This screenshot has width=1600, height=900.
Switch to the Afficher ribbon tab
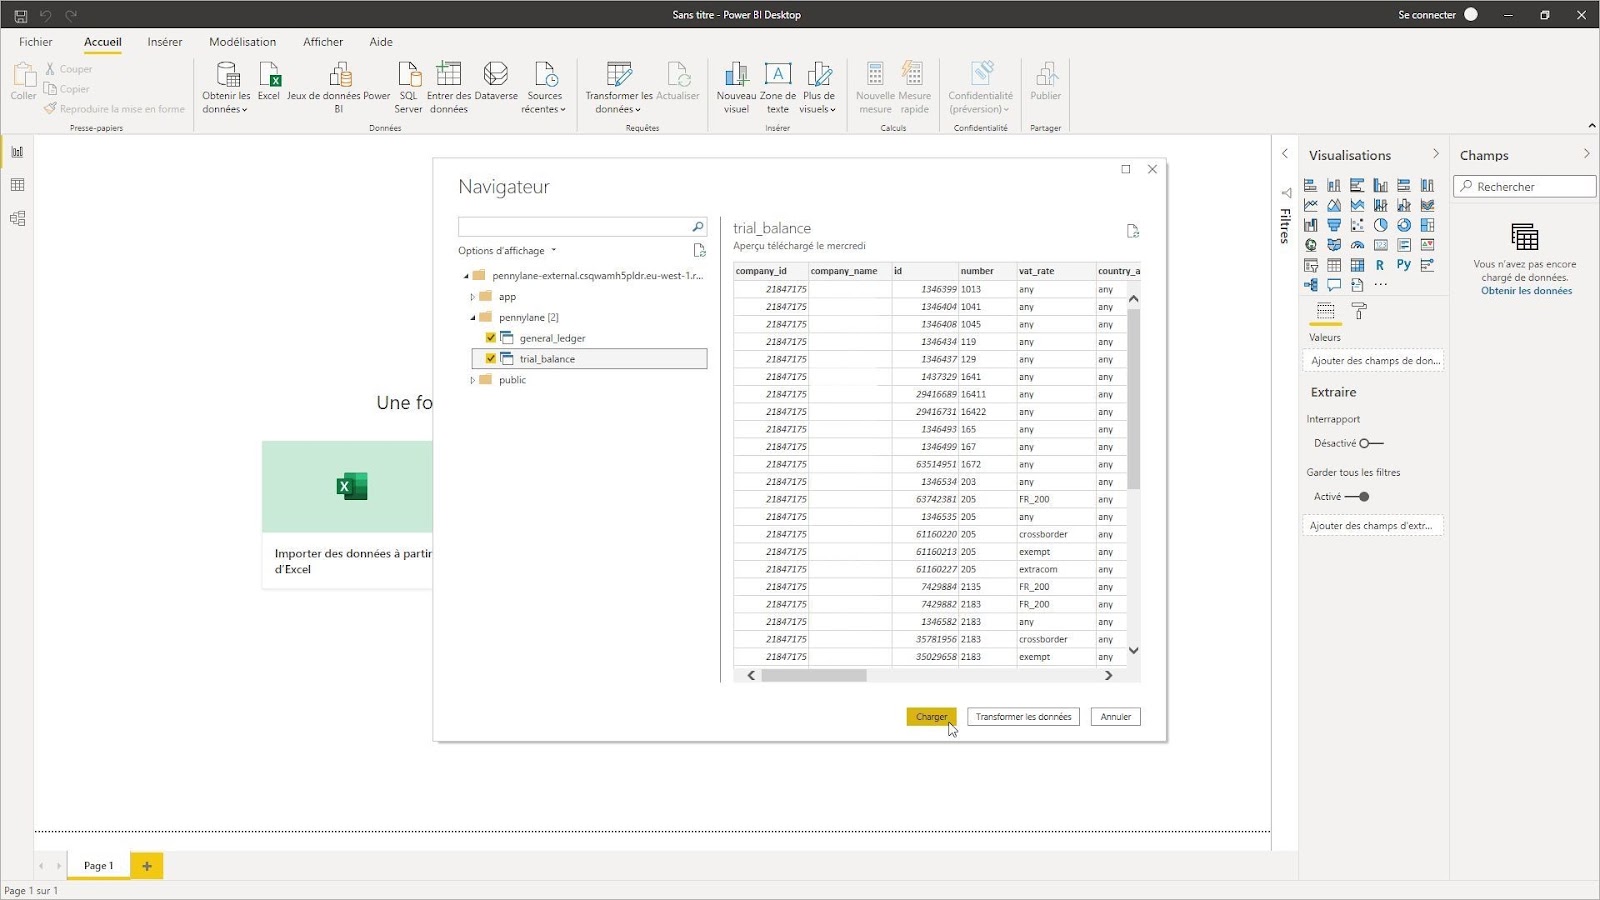(x=323, y=42)
